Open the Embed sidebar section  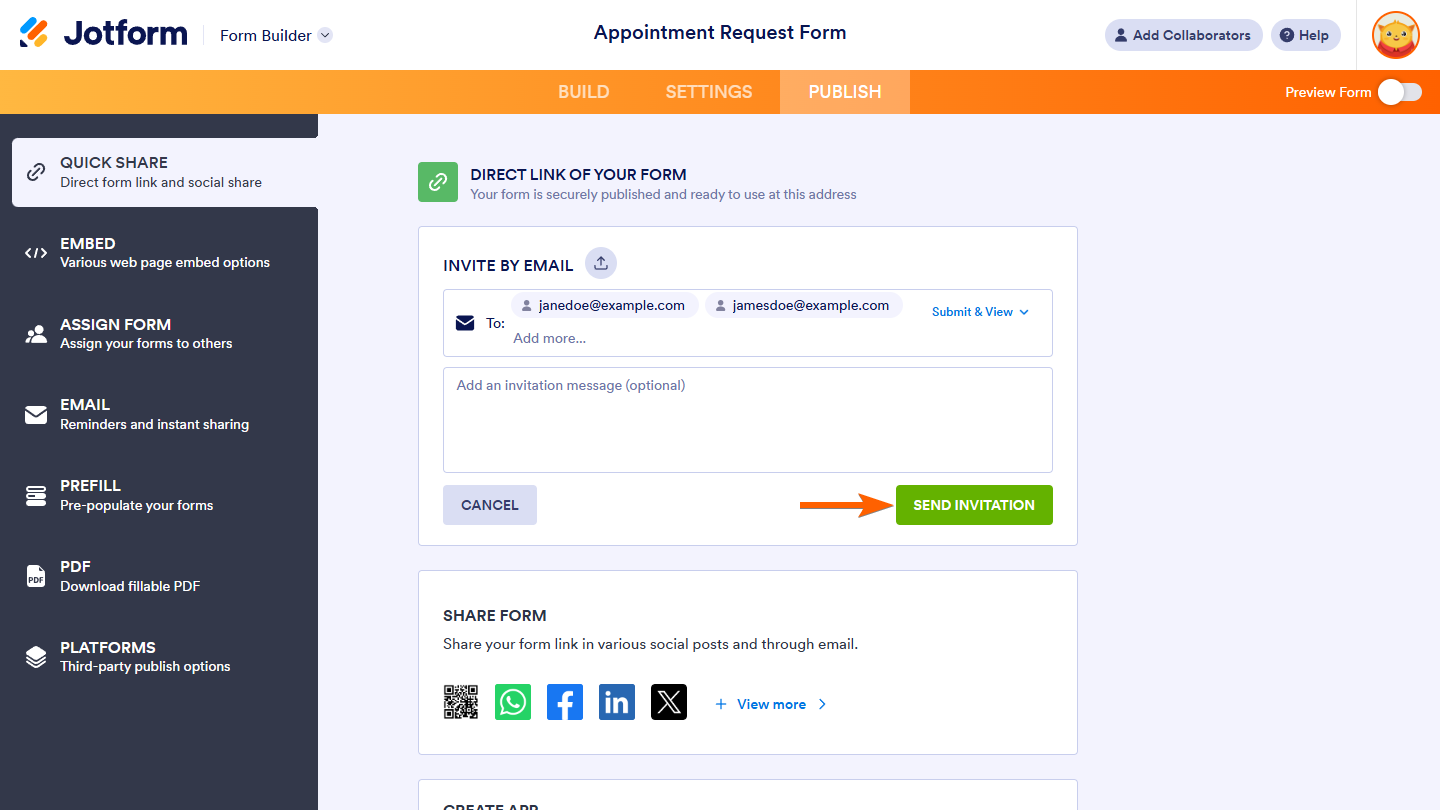(x=159, y=253)
